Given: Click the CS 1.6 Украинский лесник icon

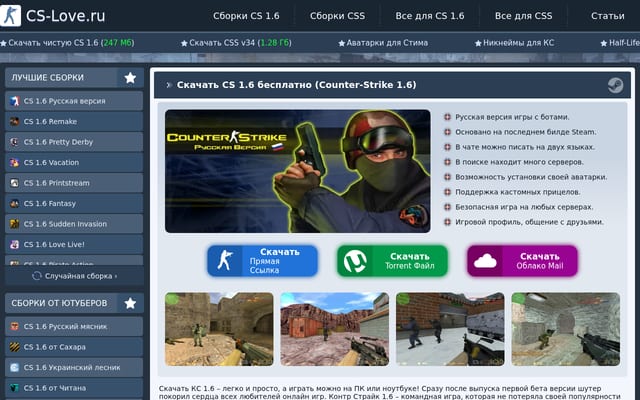Looking at the screenshot, I should click(x=15, y=367).
